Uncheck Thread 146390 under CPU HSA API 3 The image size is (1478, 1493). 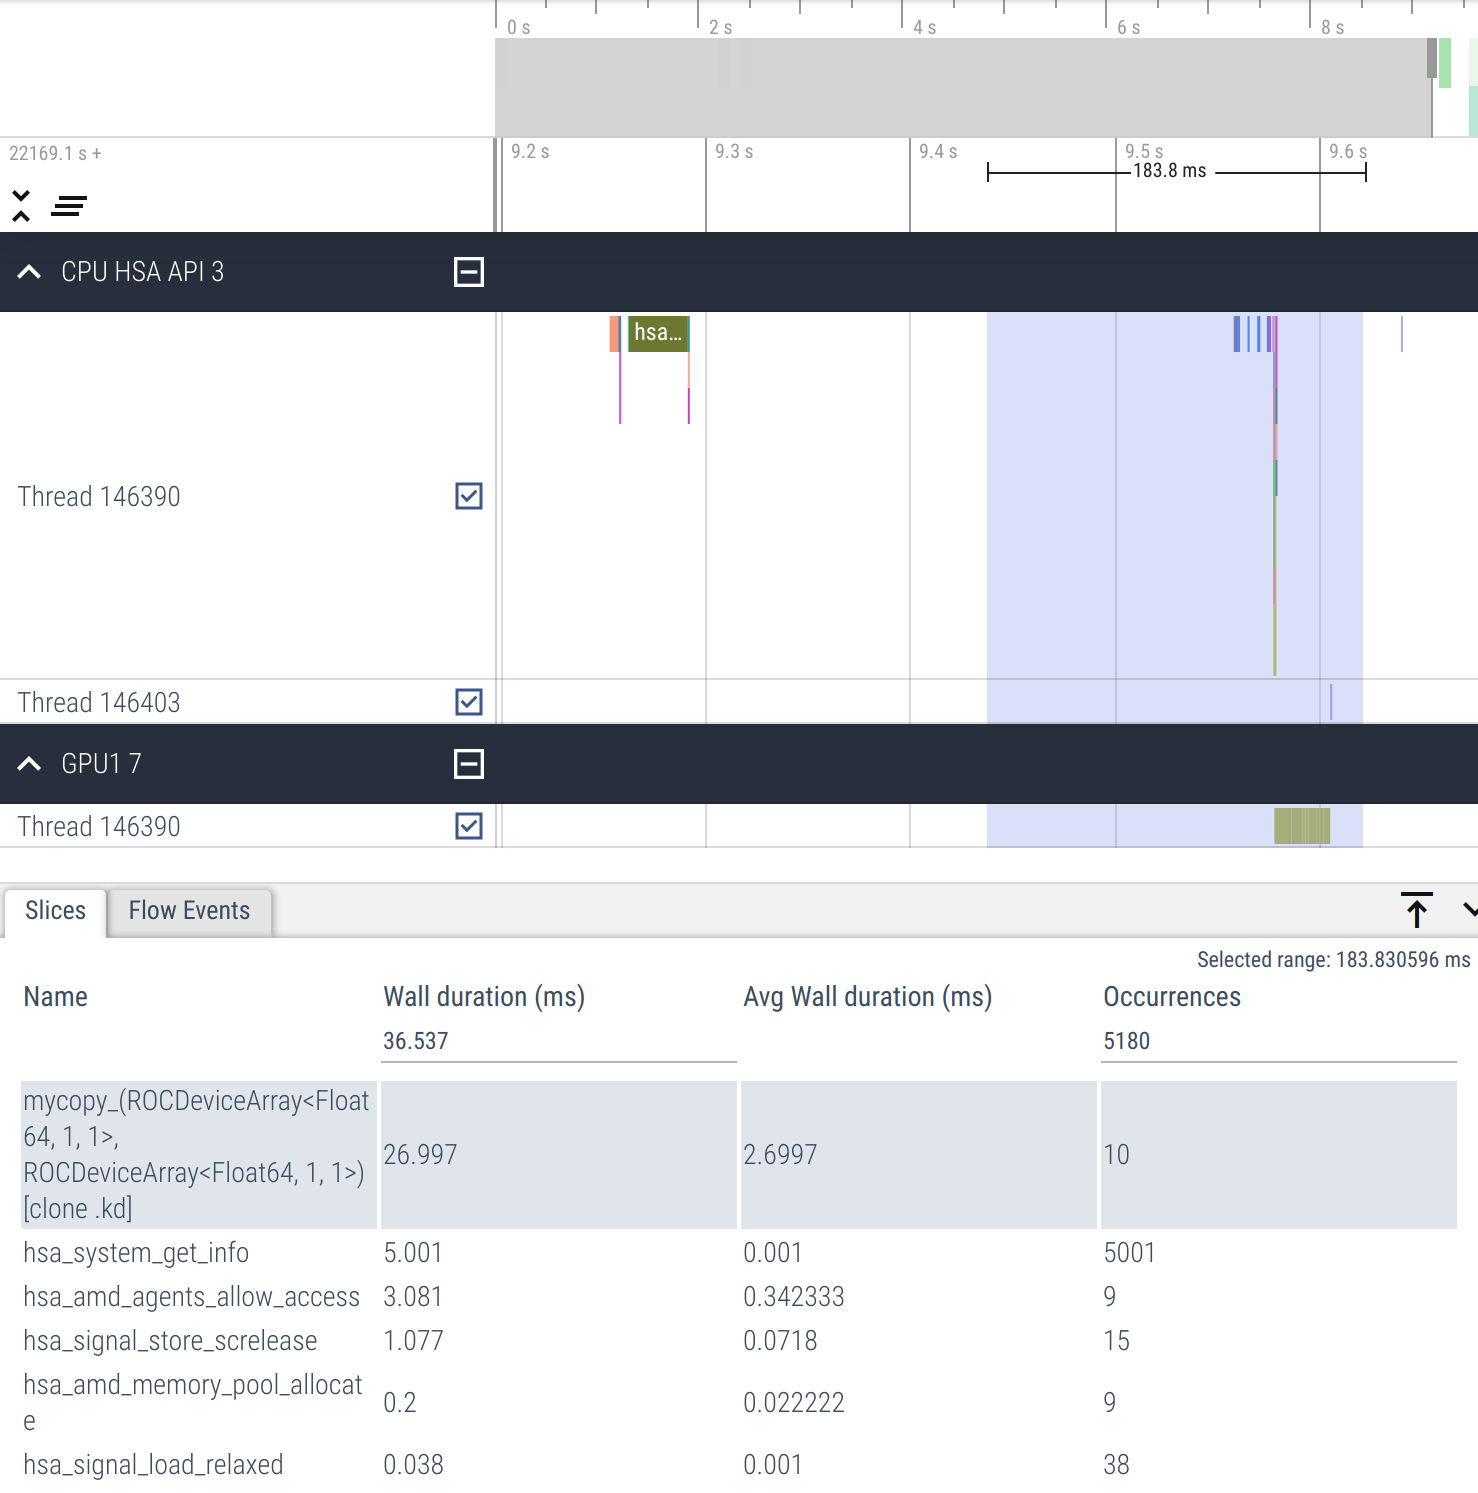[x=468, y=496]
